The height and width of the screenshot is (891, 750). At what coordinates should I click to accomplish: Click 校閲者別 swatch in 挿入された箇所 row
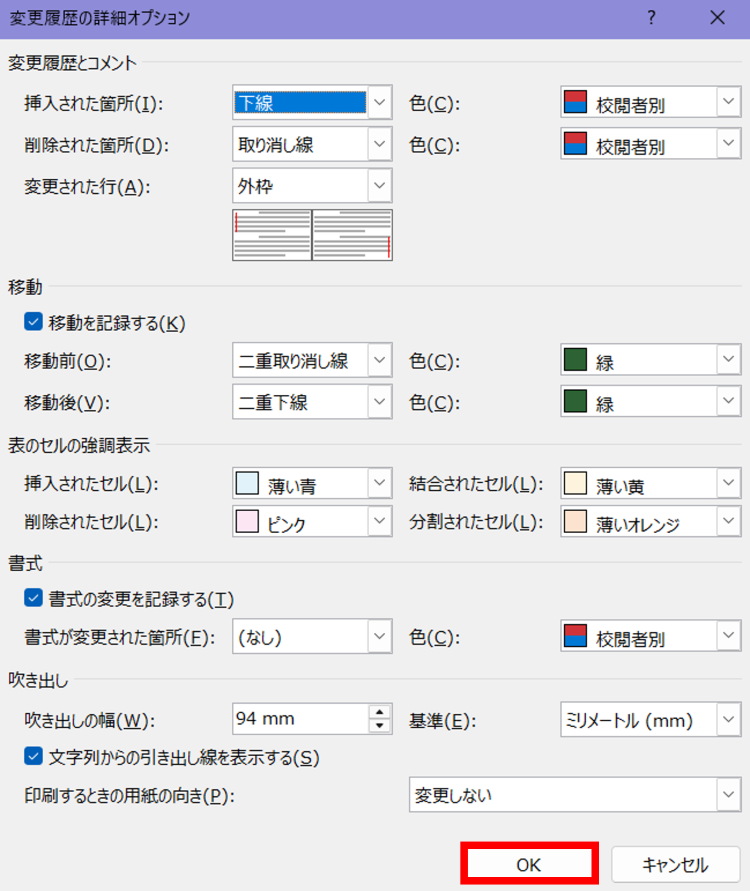(576, 102)
